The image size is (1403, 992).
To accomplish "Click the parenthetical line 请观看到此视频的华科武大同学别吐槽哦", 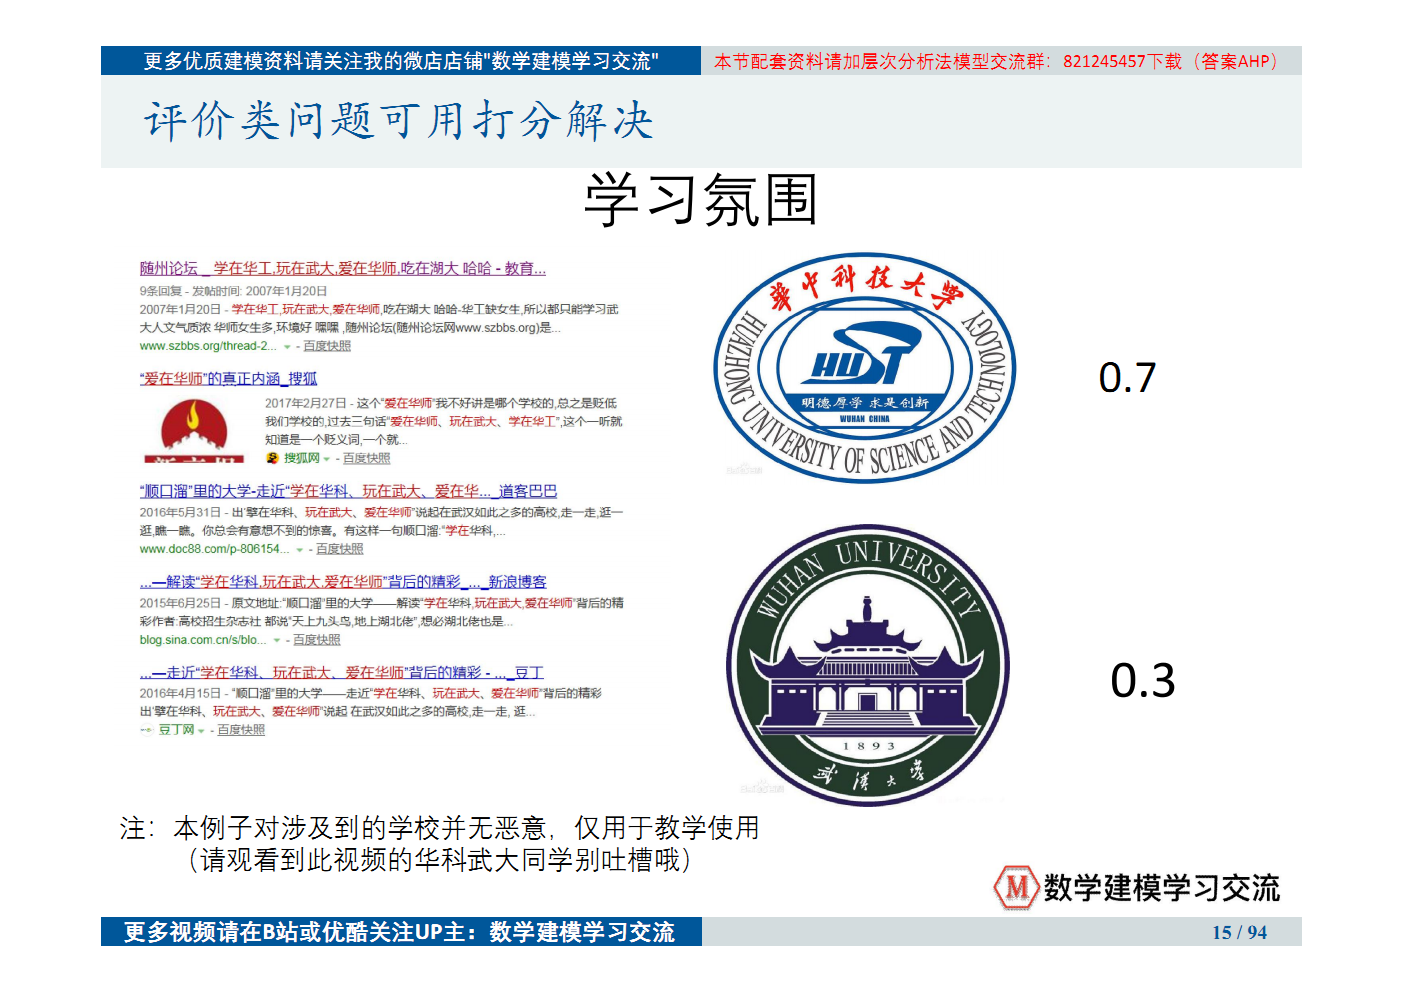I will (440, 860).
